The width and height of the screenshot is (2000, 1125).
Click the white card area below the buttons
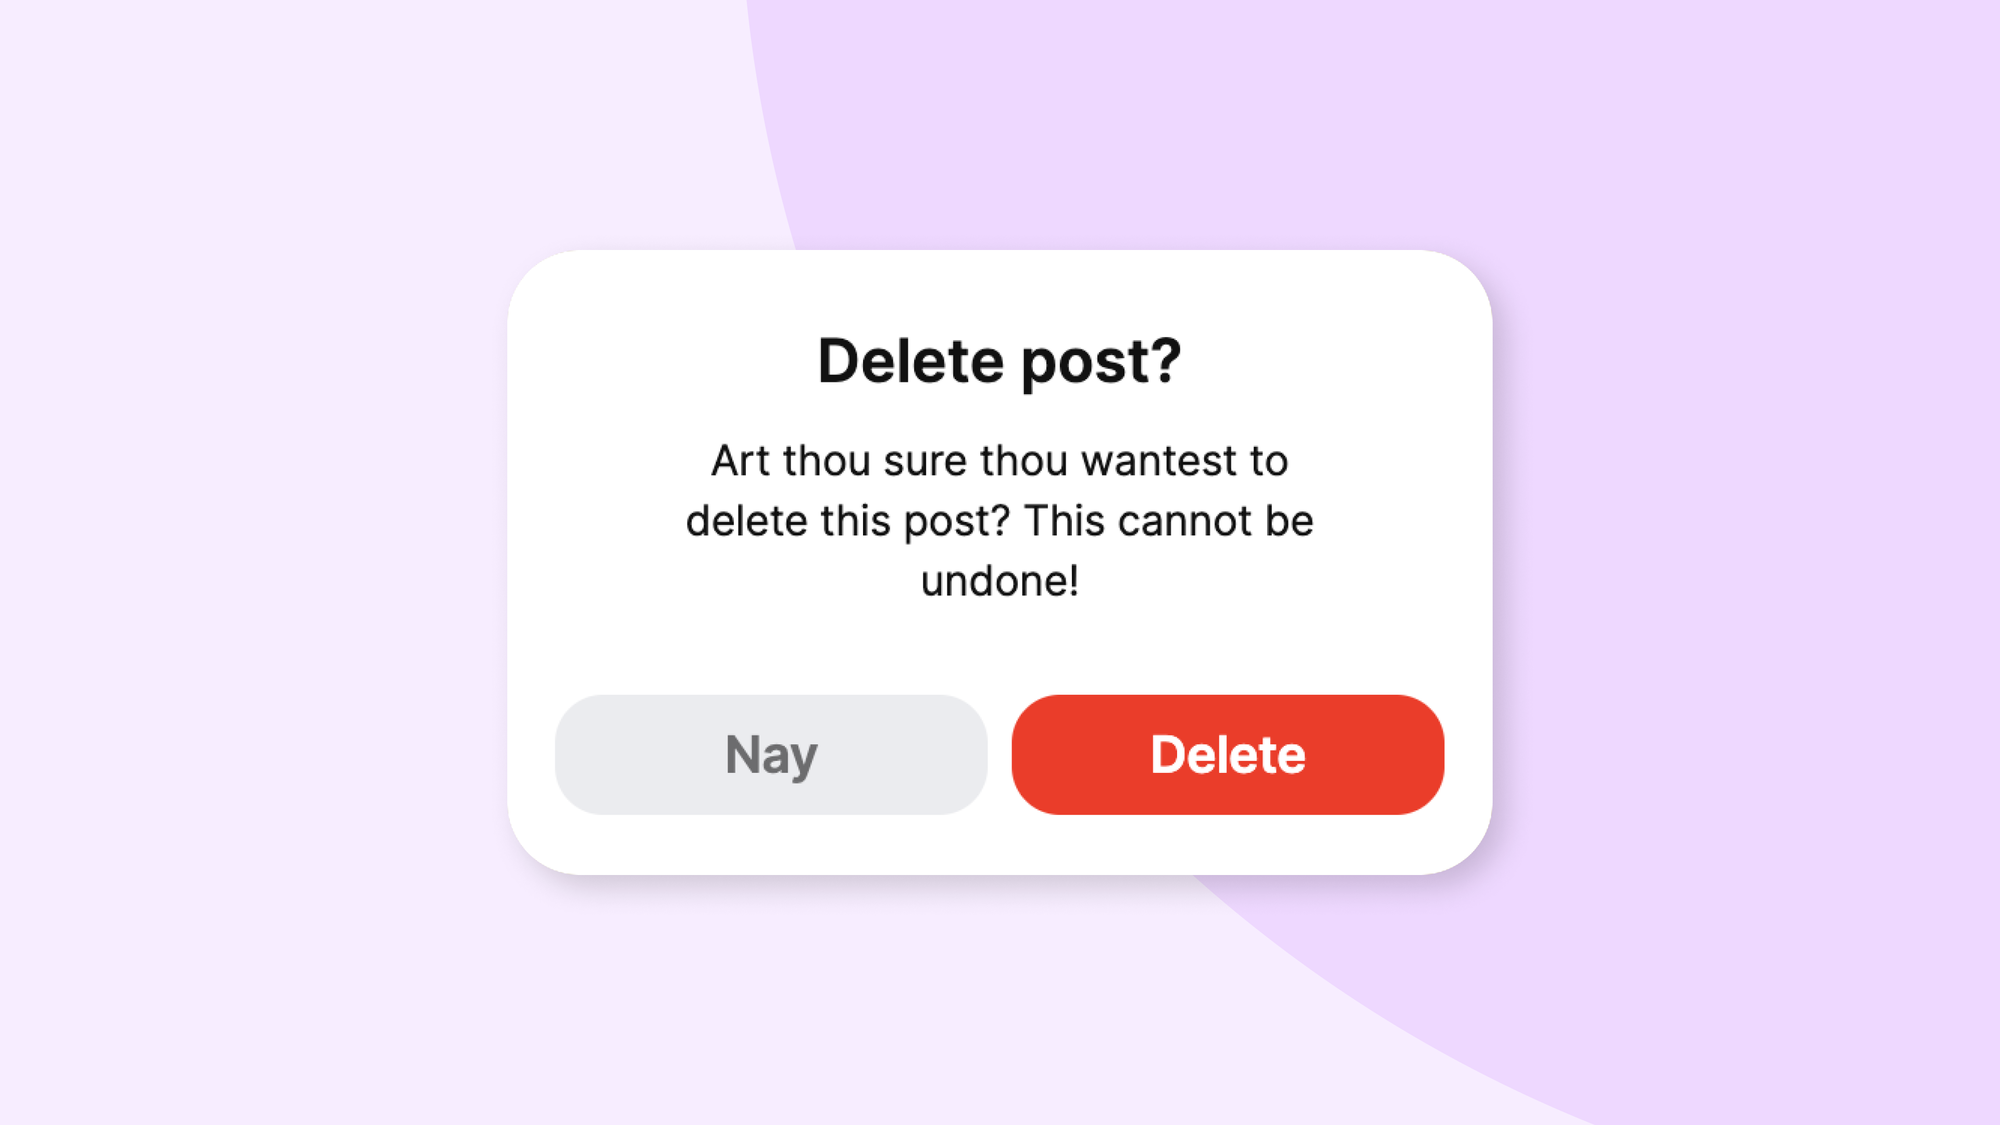tap(1000, 844)
